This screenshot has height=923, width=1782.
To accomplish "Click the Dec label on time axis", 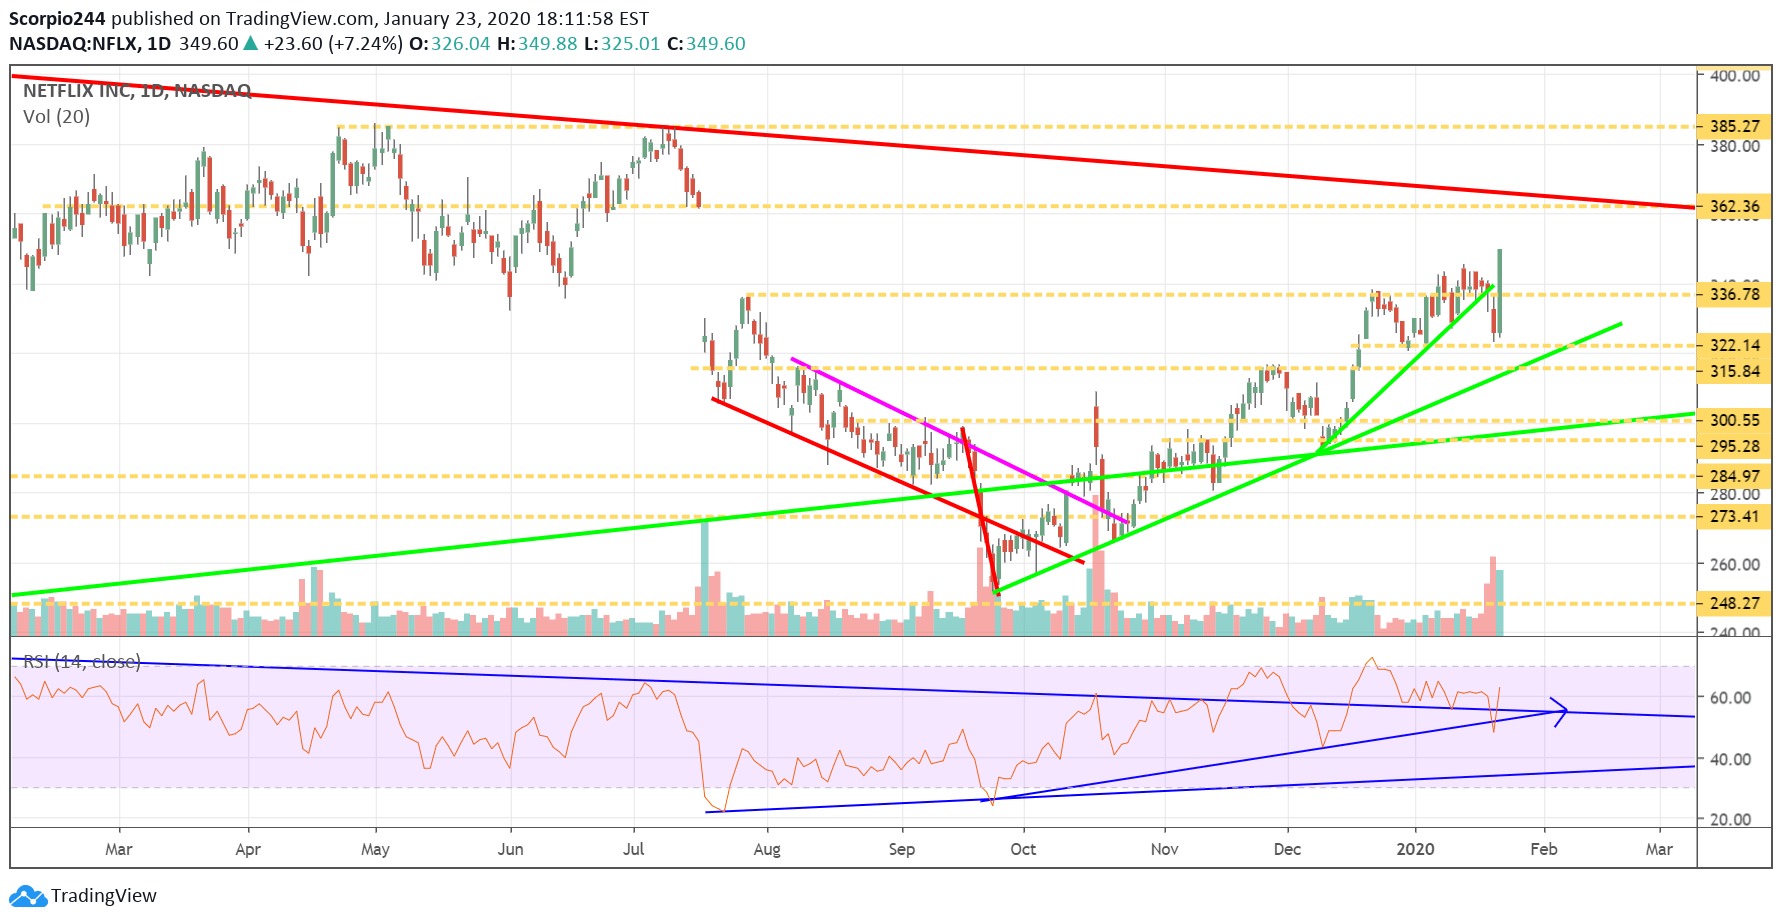I will coord(1288,849).
